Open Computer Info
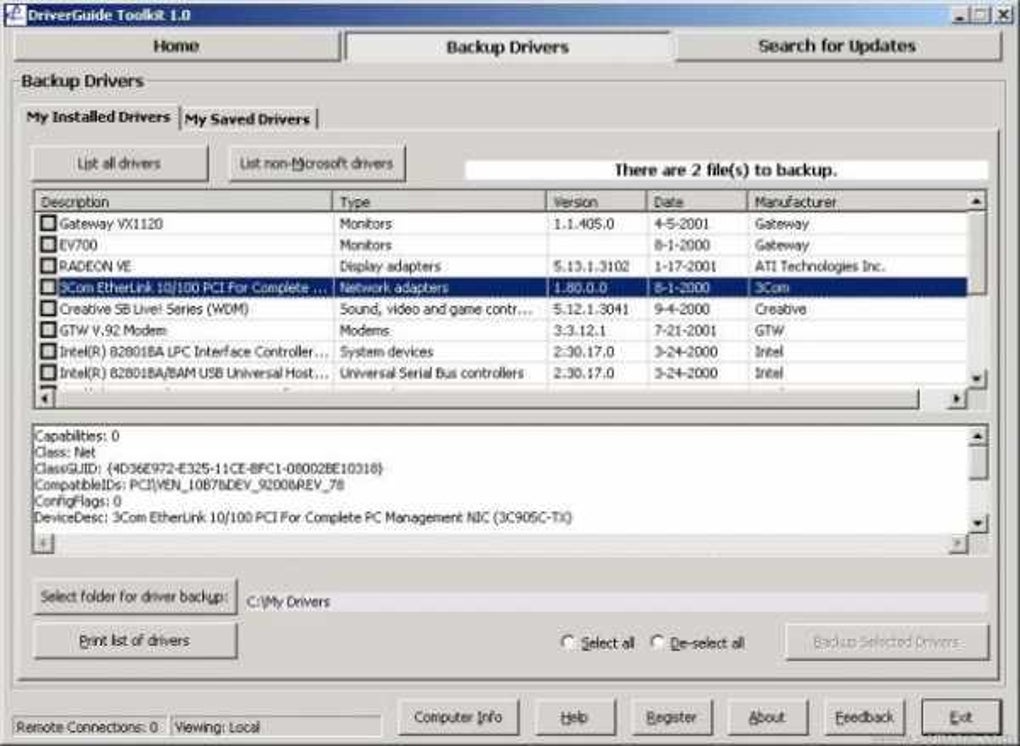Screen dimensions: 1020x746 (458, 717)
